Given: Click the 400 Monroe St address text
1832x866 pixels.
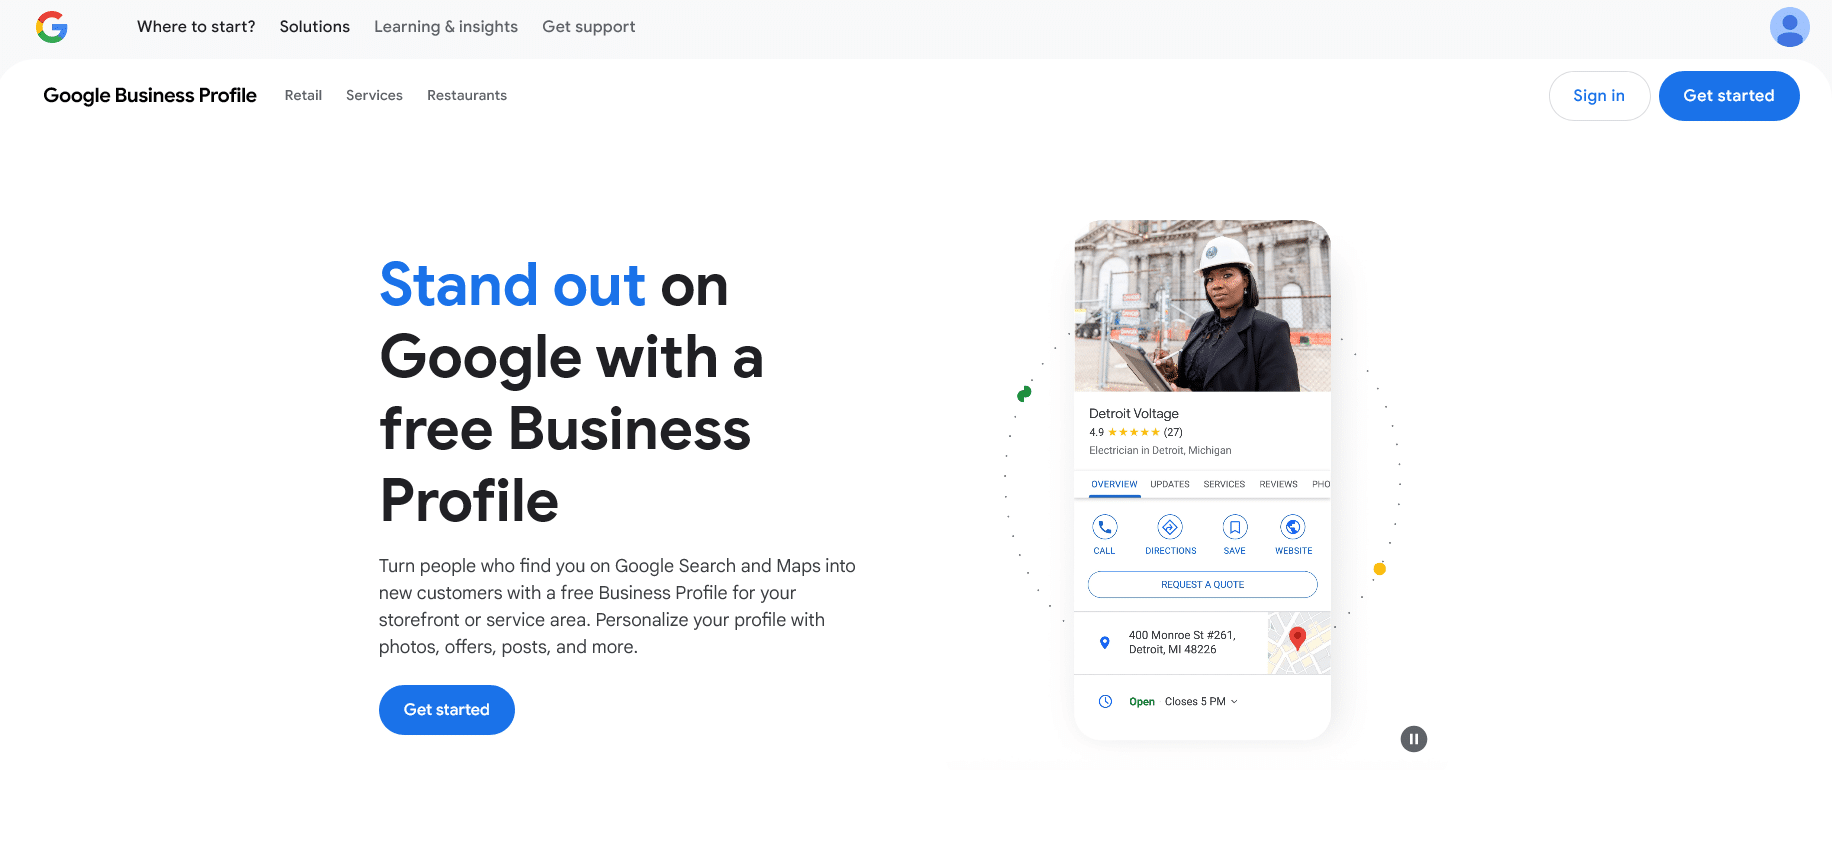Looking at the screenshot, I should click(x=1182, y=642).
